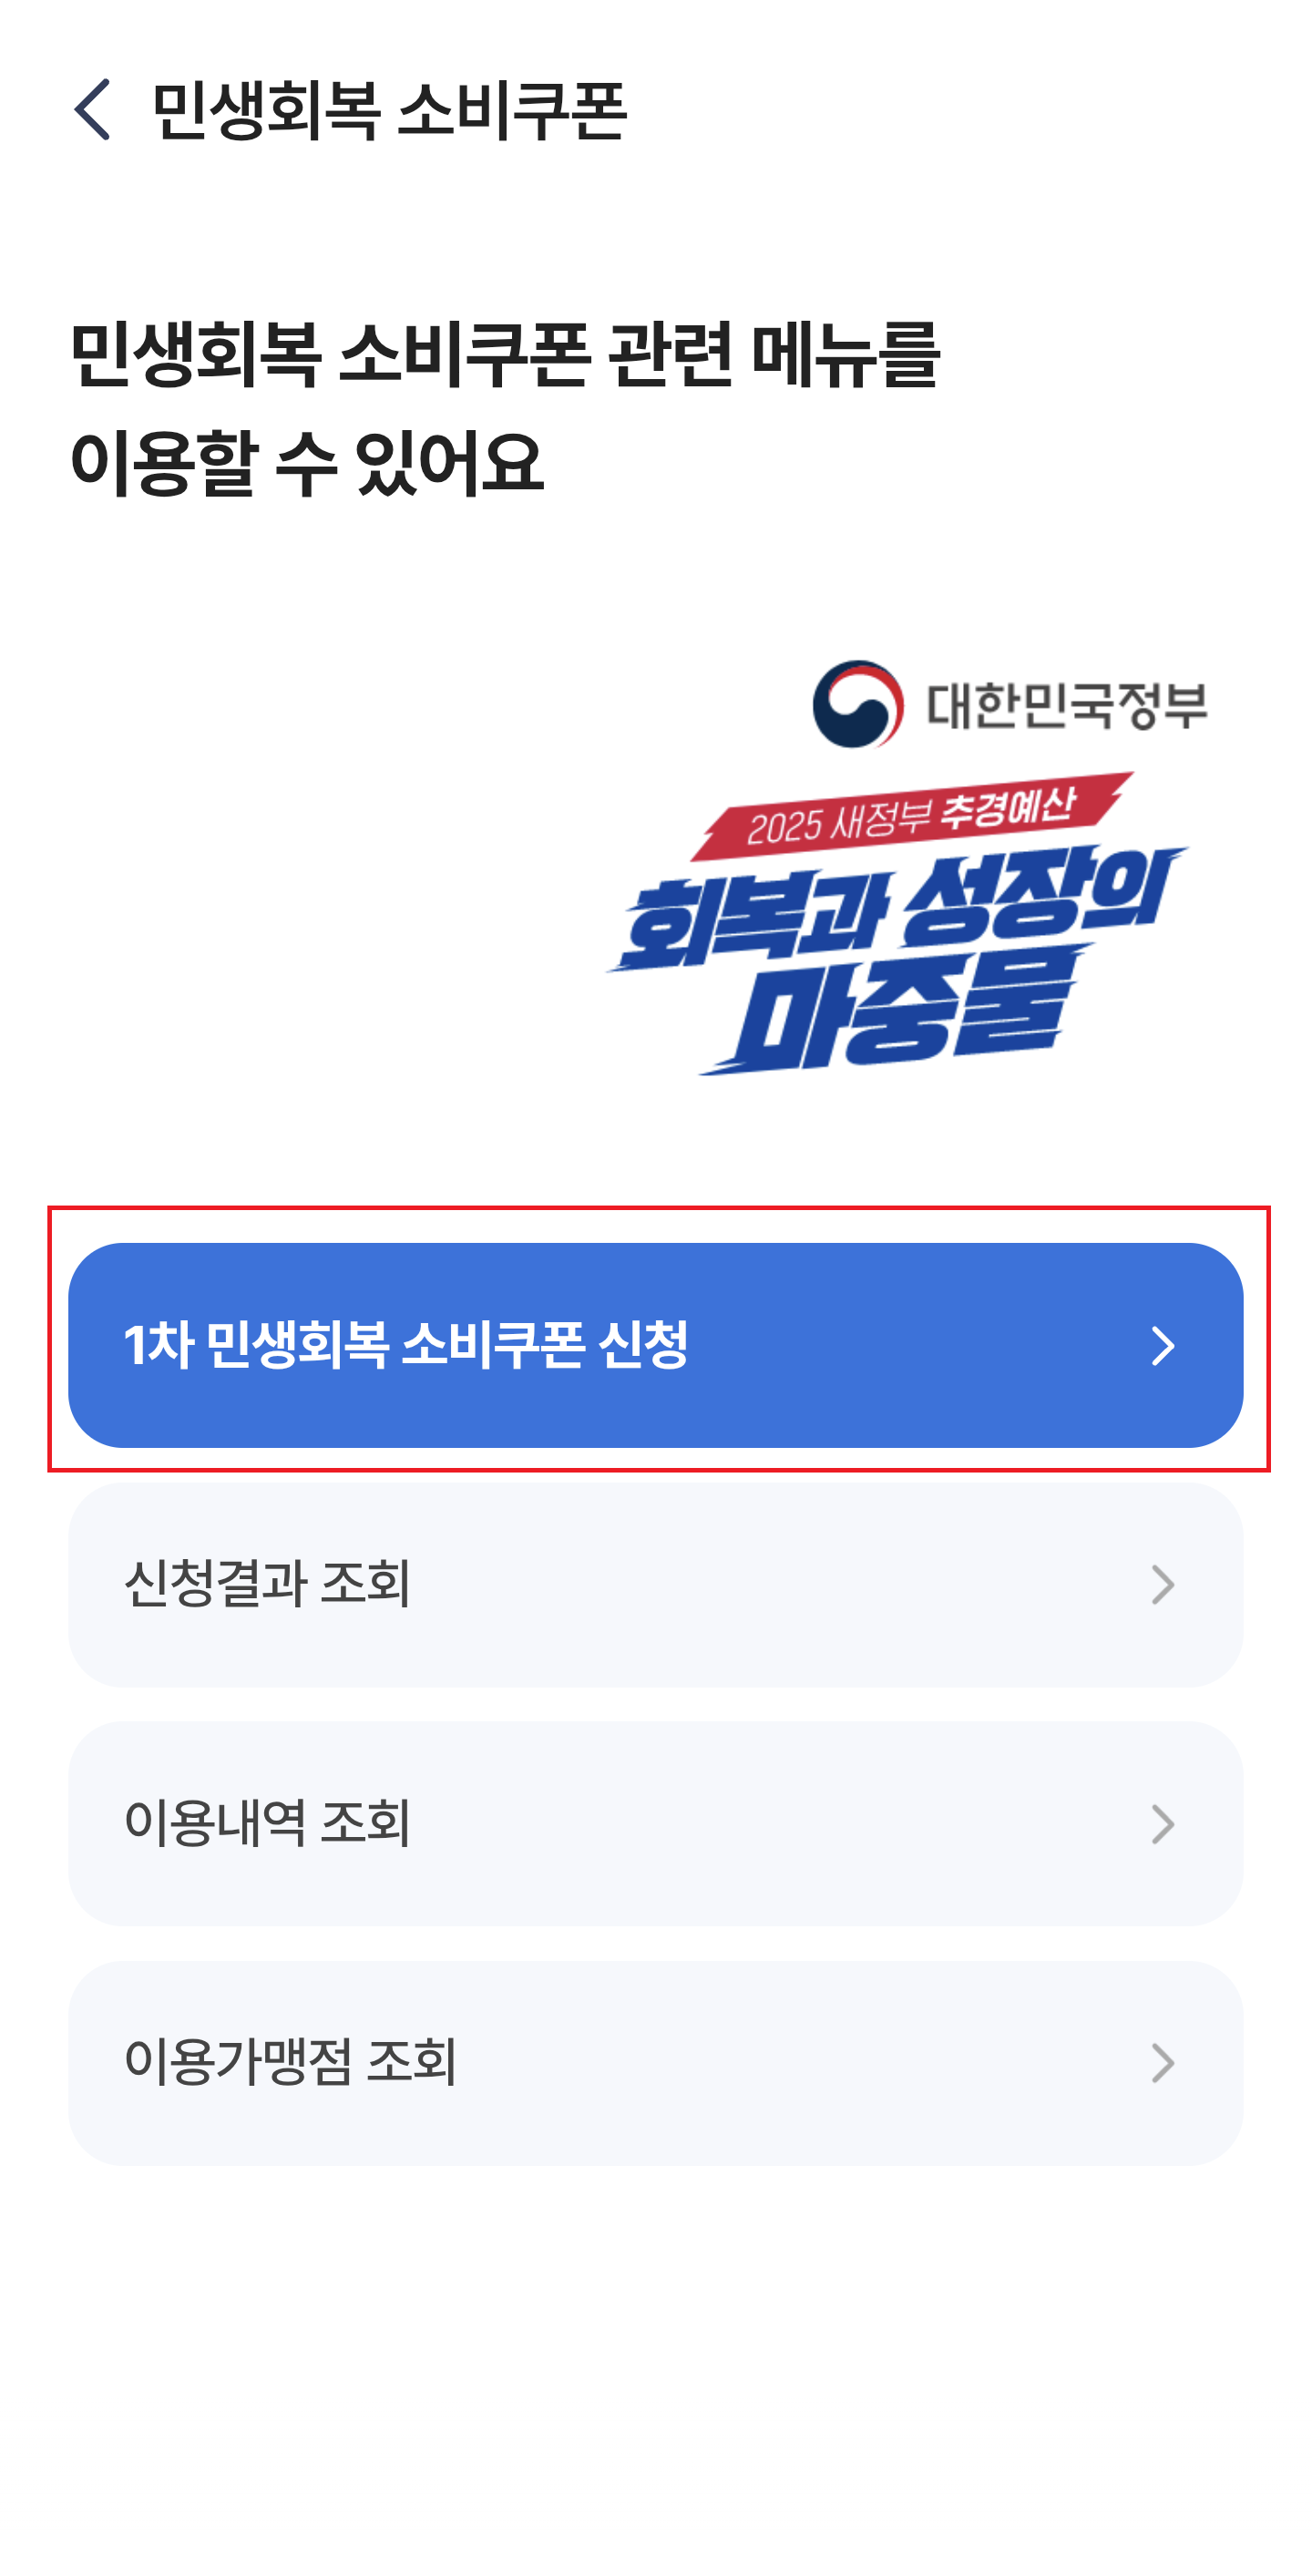Tap the chevron beside 신청결과 조회
Image resolution: width=1312 pixels, height=2576 pixels.
pos(1162,1584)
